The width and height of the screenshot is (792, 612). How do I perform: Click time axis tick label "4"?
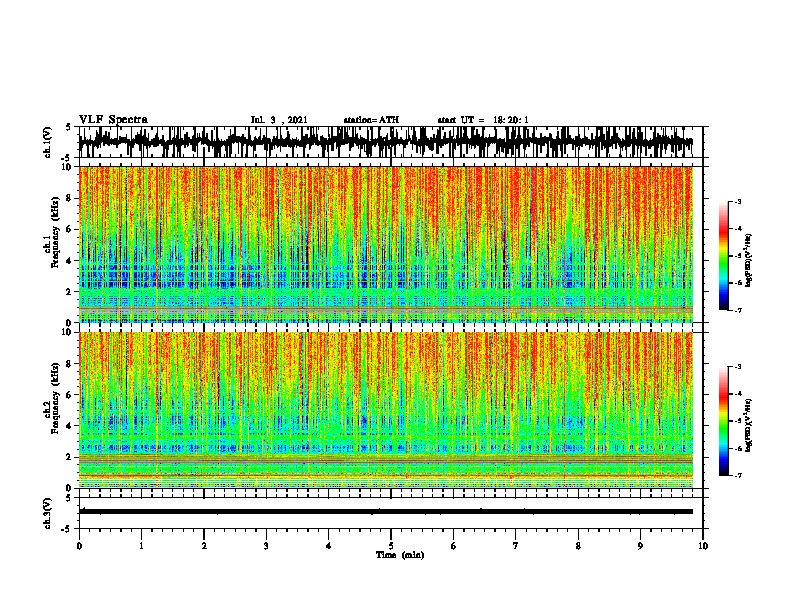coord(329,546)
